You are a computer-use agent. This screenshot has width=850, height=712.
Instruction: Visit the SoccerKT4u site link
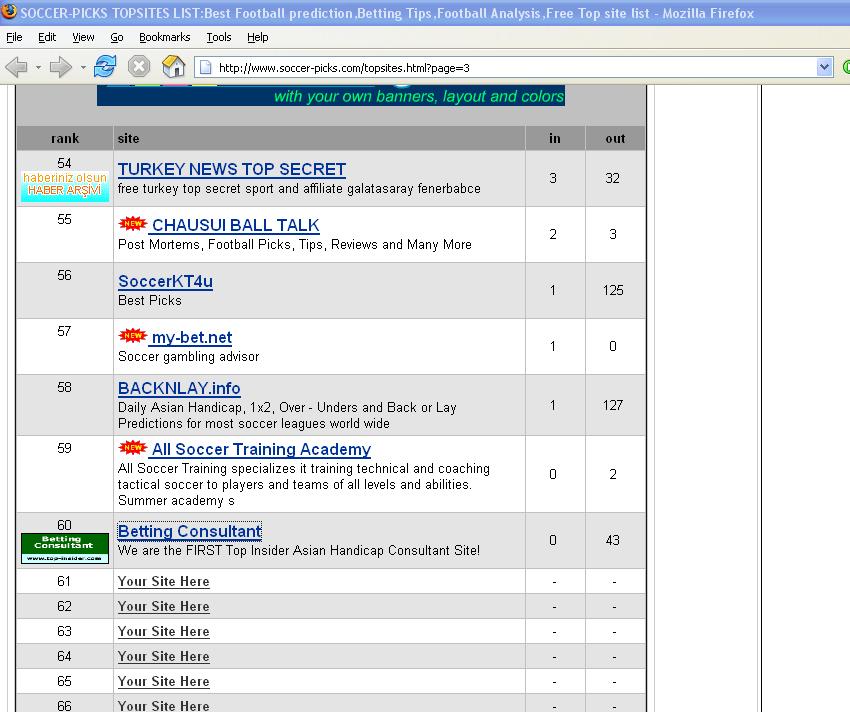click(x=165, y=281)
